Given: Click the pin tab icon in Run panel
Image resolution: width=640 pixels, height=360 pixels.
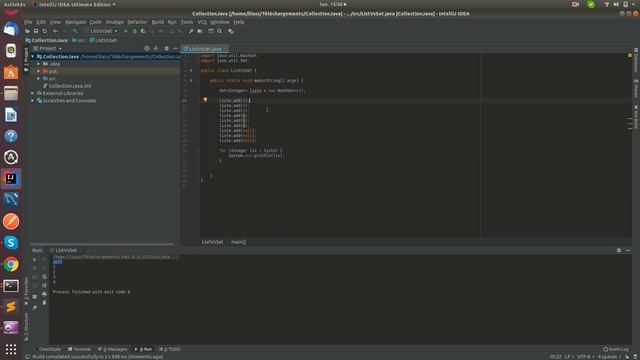Looking at the screenshot, I should (35, 307).
